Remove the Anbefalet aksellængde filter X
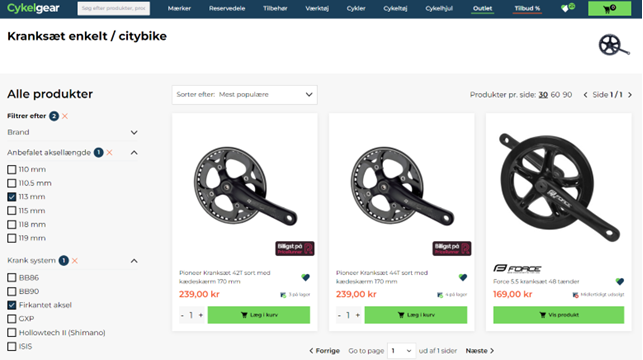This screenshot has height=360, width=643. coord(109,153)
